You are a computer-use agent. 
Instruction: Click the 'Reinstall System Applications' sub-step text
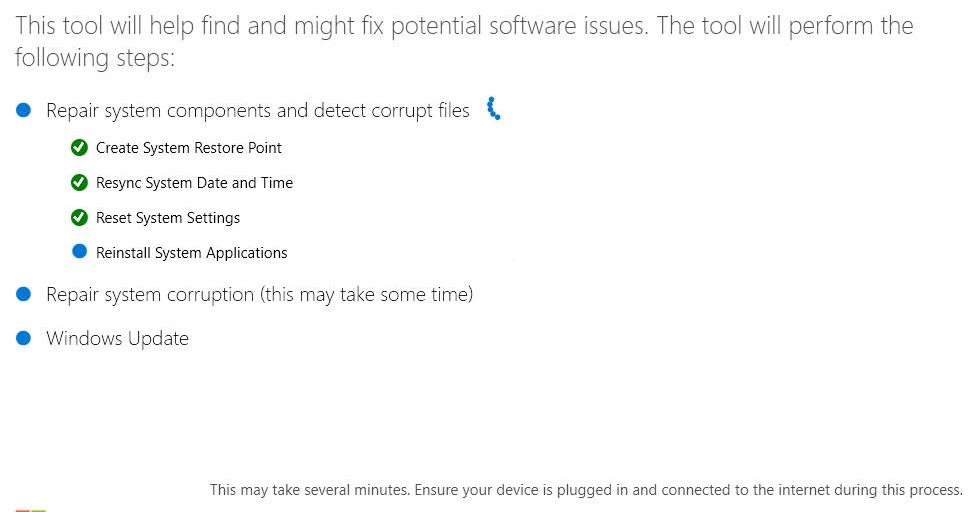[191, 253]
